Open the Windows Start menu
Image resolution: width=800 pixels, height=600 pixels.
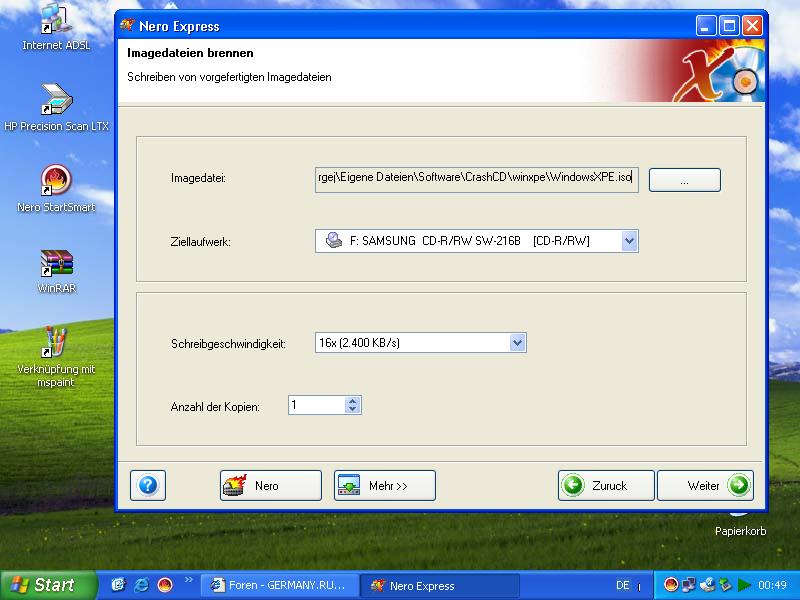(48, 585)
